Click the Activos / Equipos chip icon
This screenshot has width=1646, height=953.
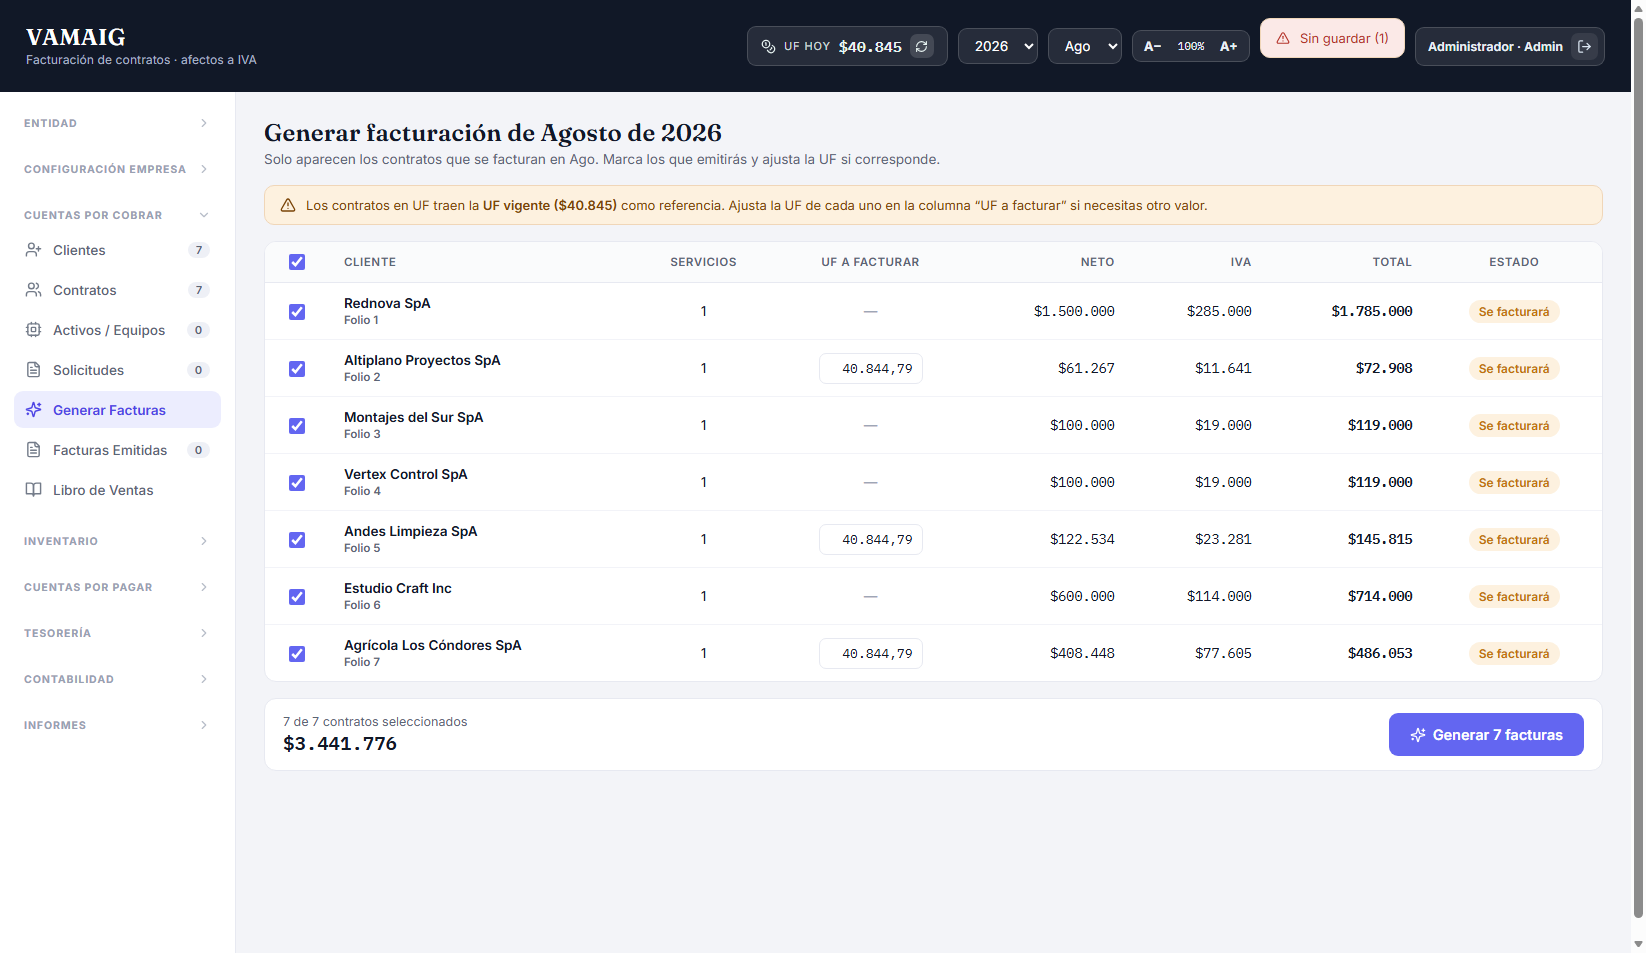[33, 330]
